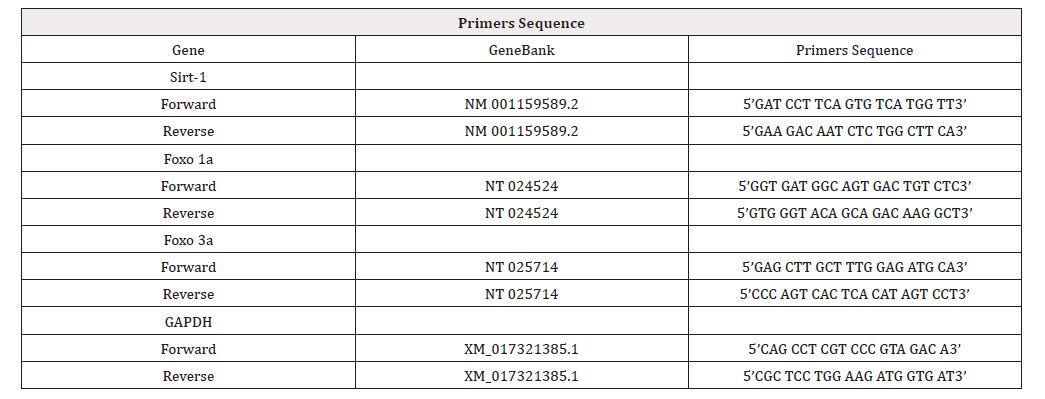Screen dimensions: 1045x399
Task: Select sequence 5'CCC AGT CAC TCA CAT AGT CCT3'
Action: [854, 294]
